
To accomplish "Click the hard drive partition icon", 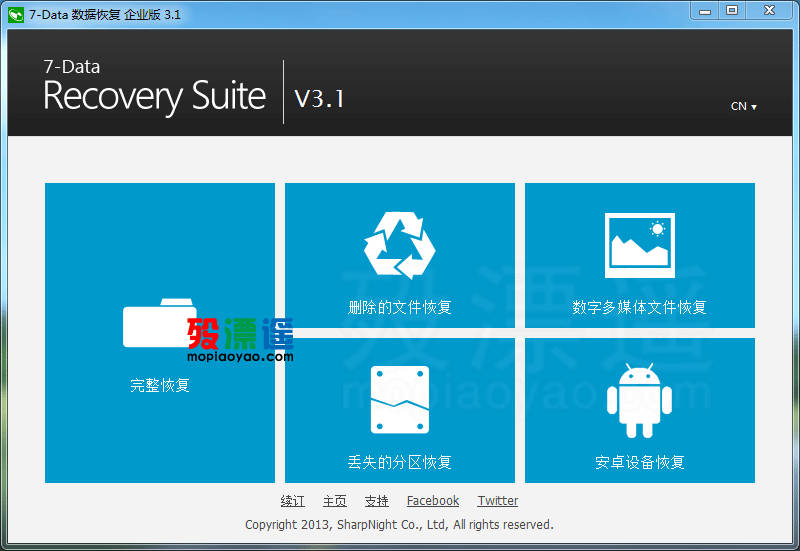I will (399, 400).
